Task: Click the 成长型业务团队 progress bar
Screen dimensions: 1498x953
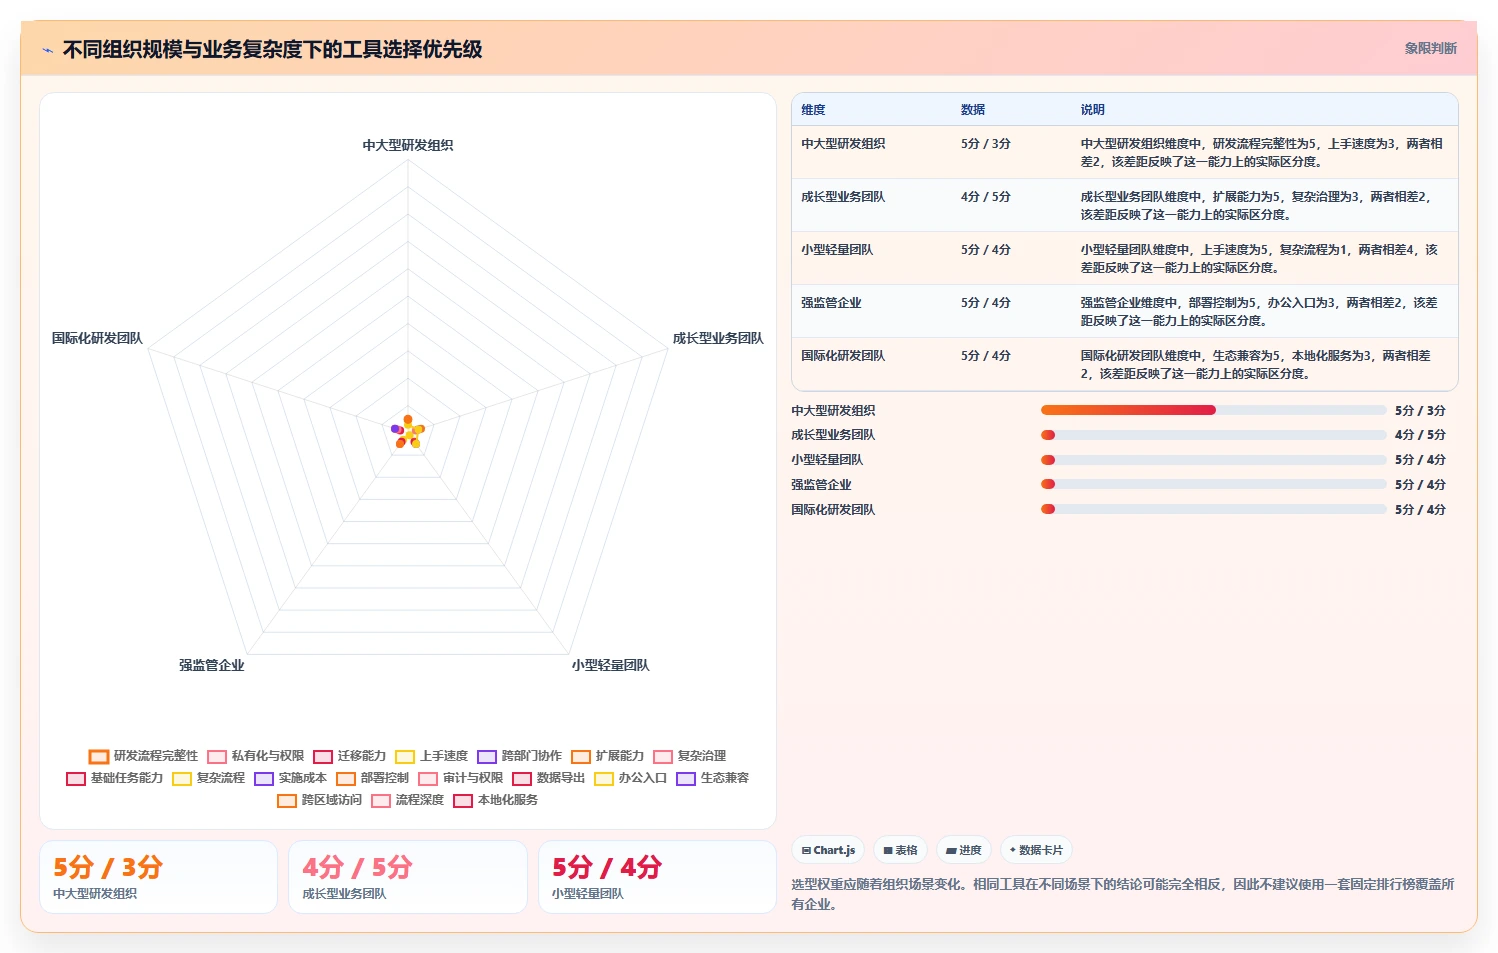Action: point(1213,435)
